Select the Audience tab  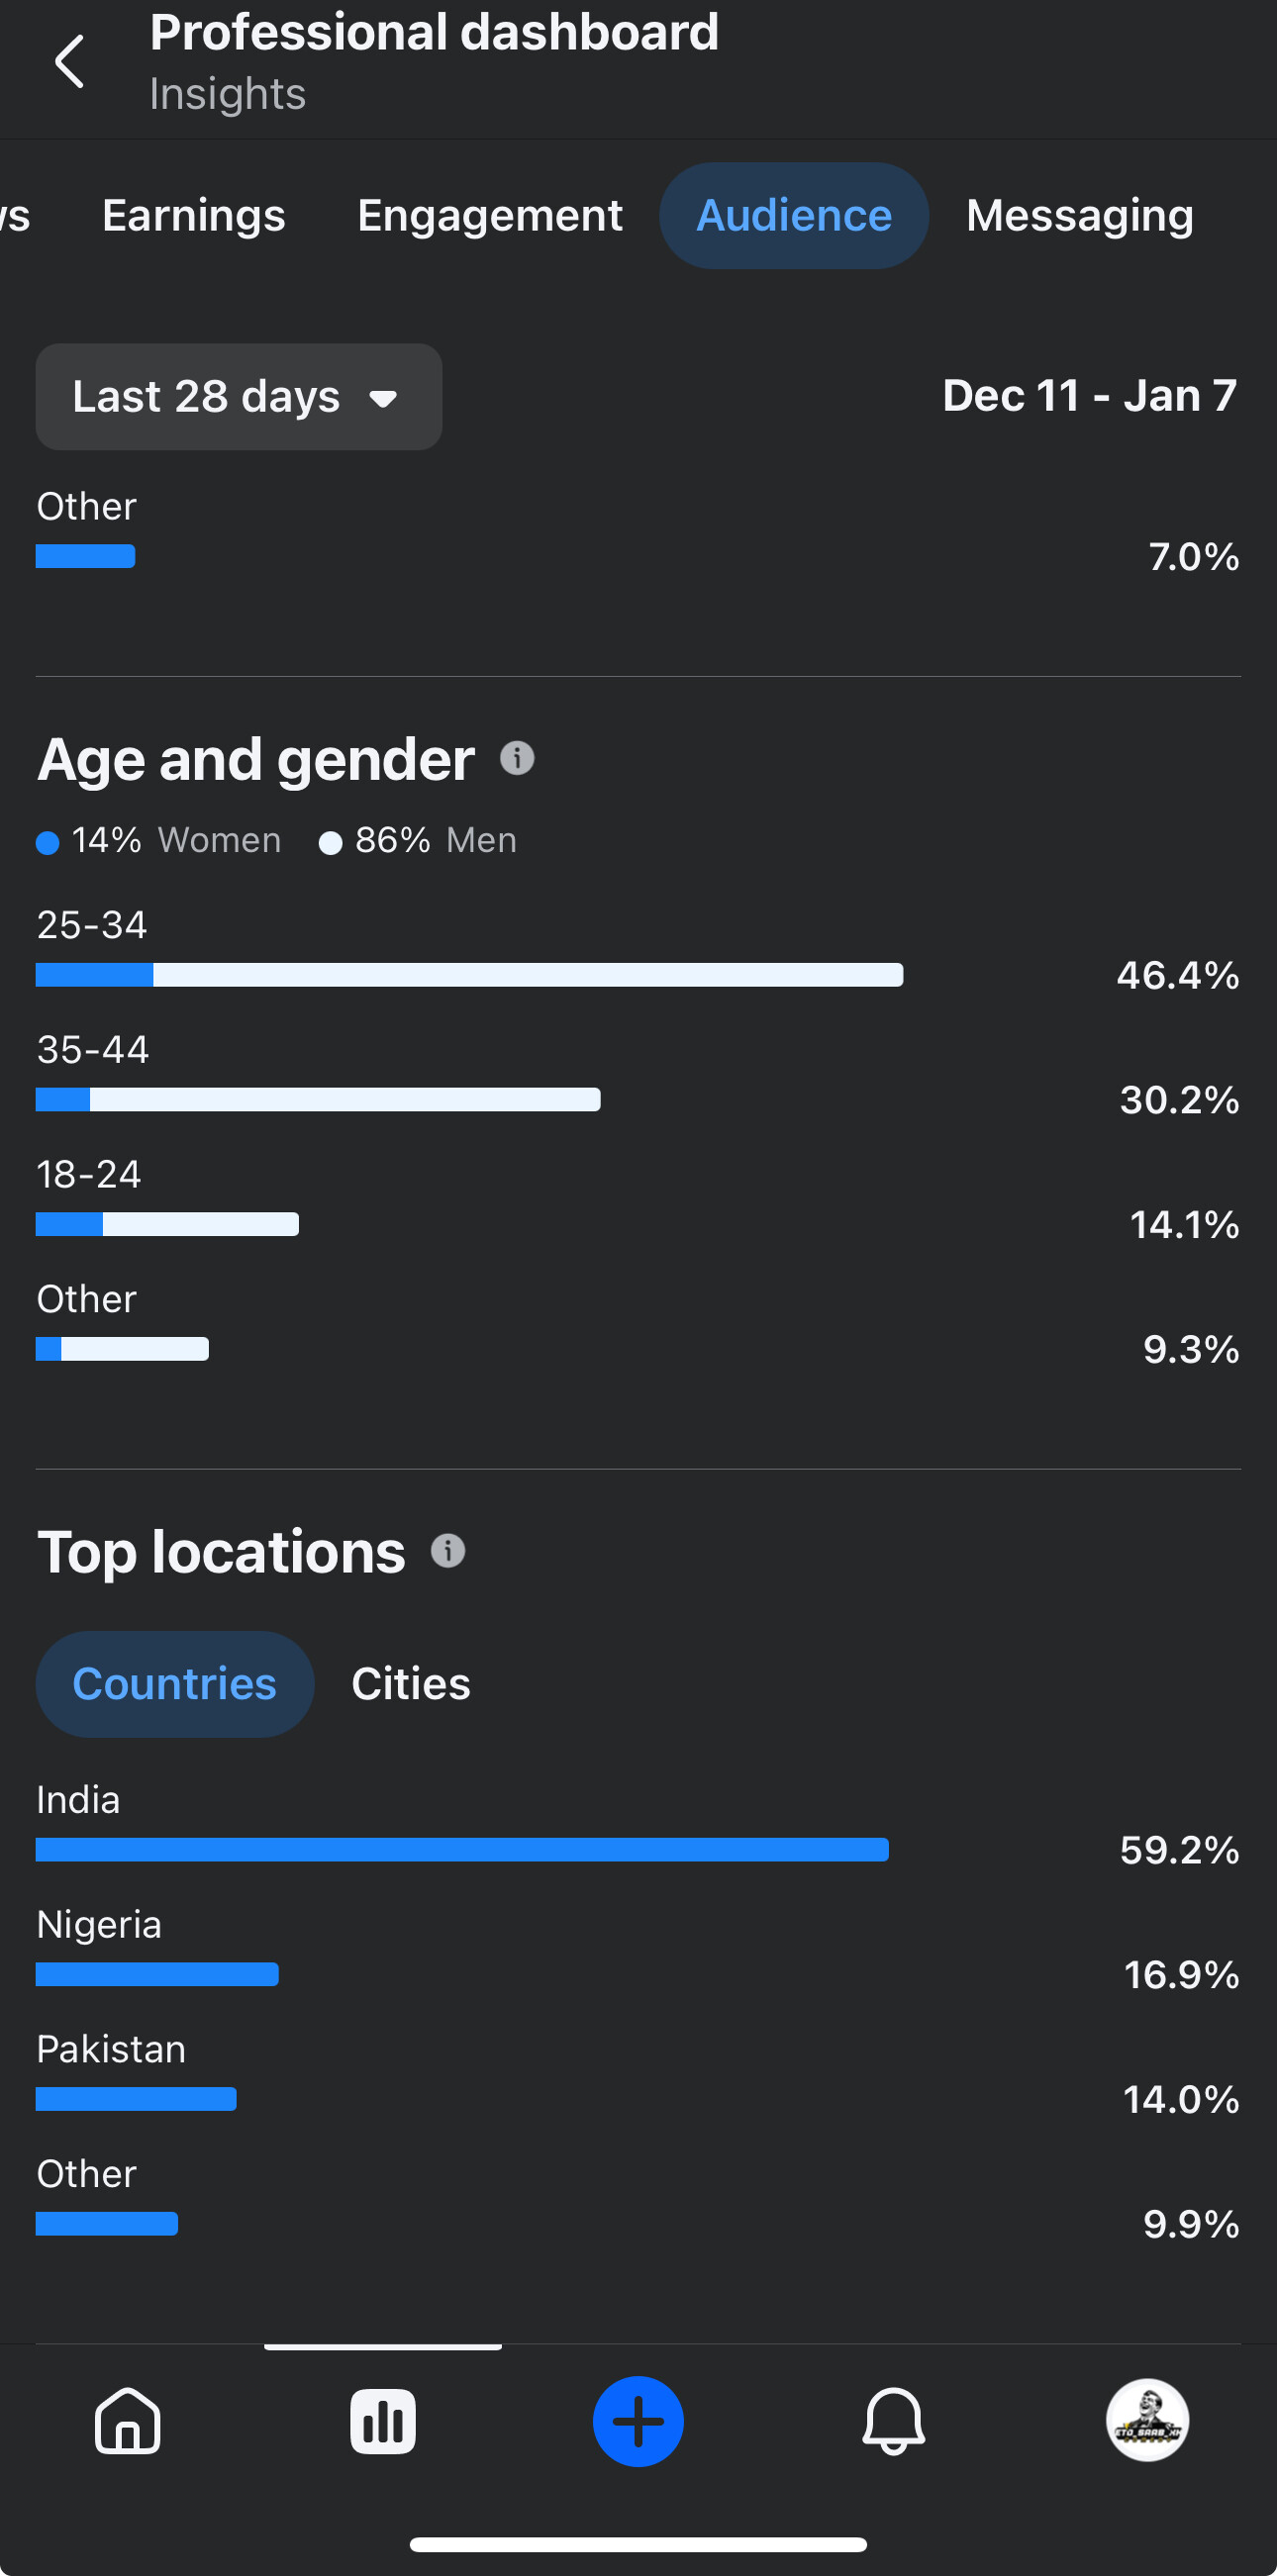click(x=794, y=216)
